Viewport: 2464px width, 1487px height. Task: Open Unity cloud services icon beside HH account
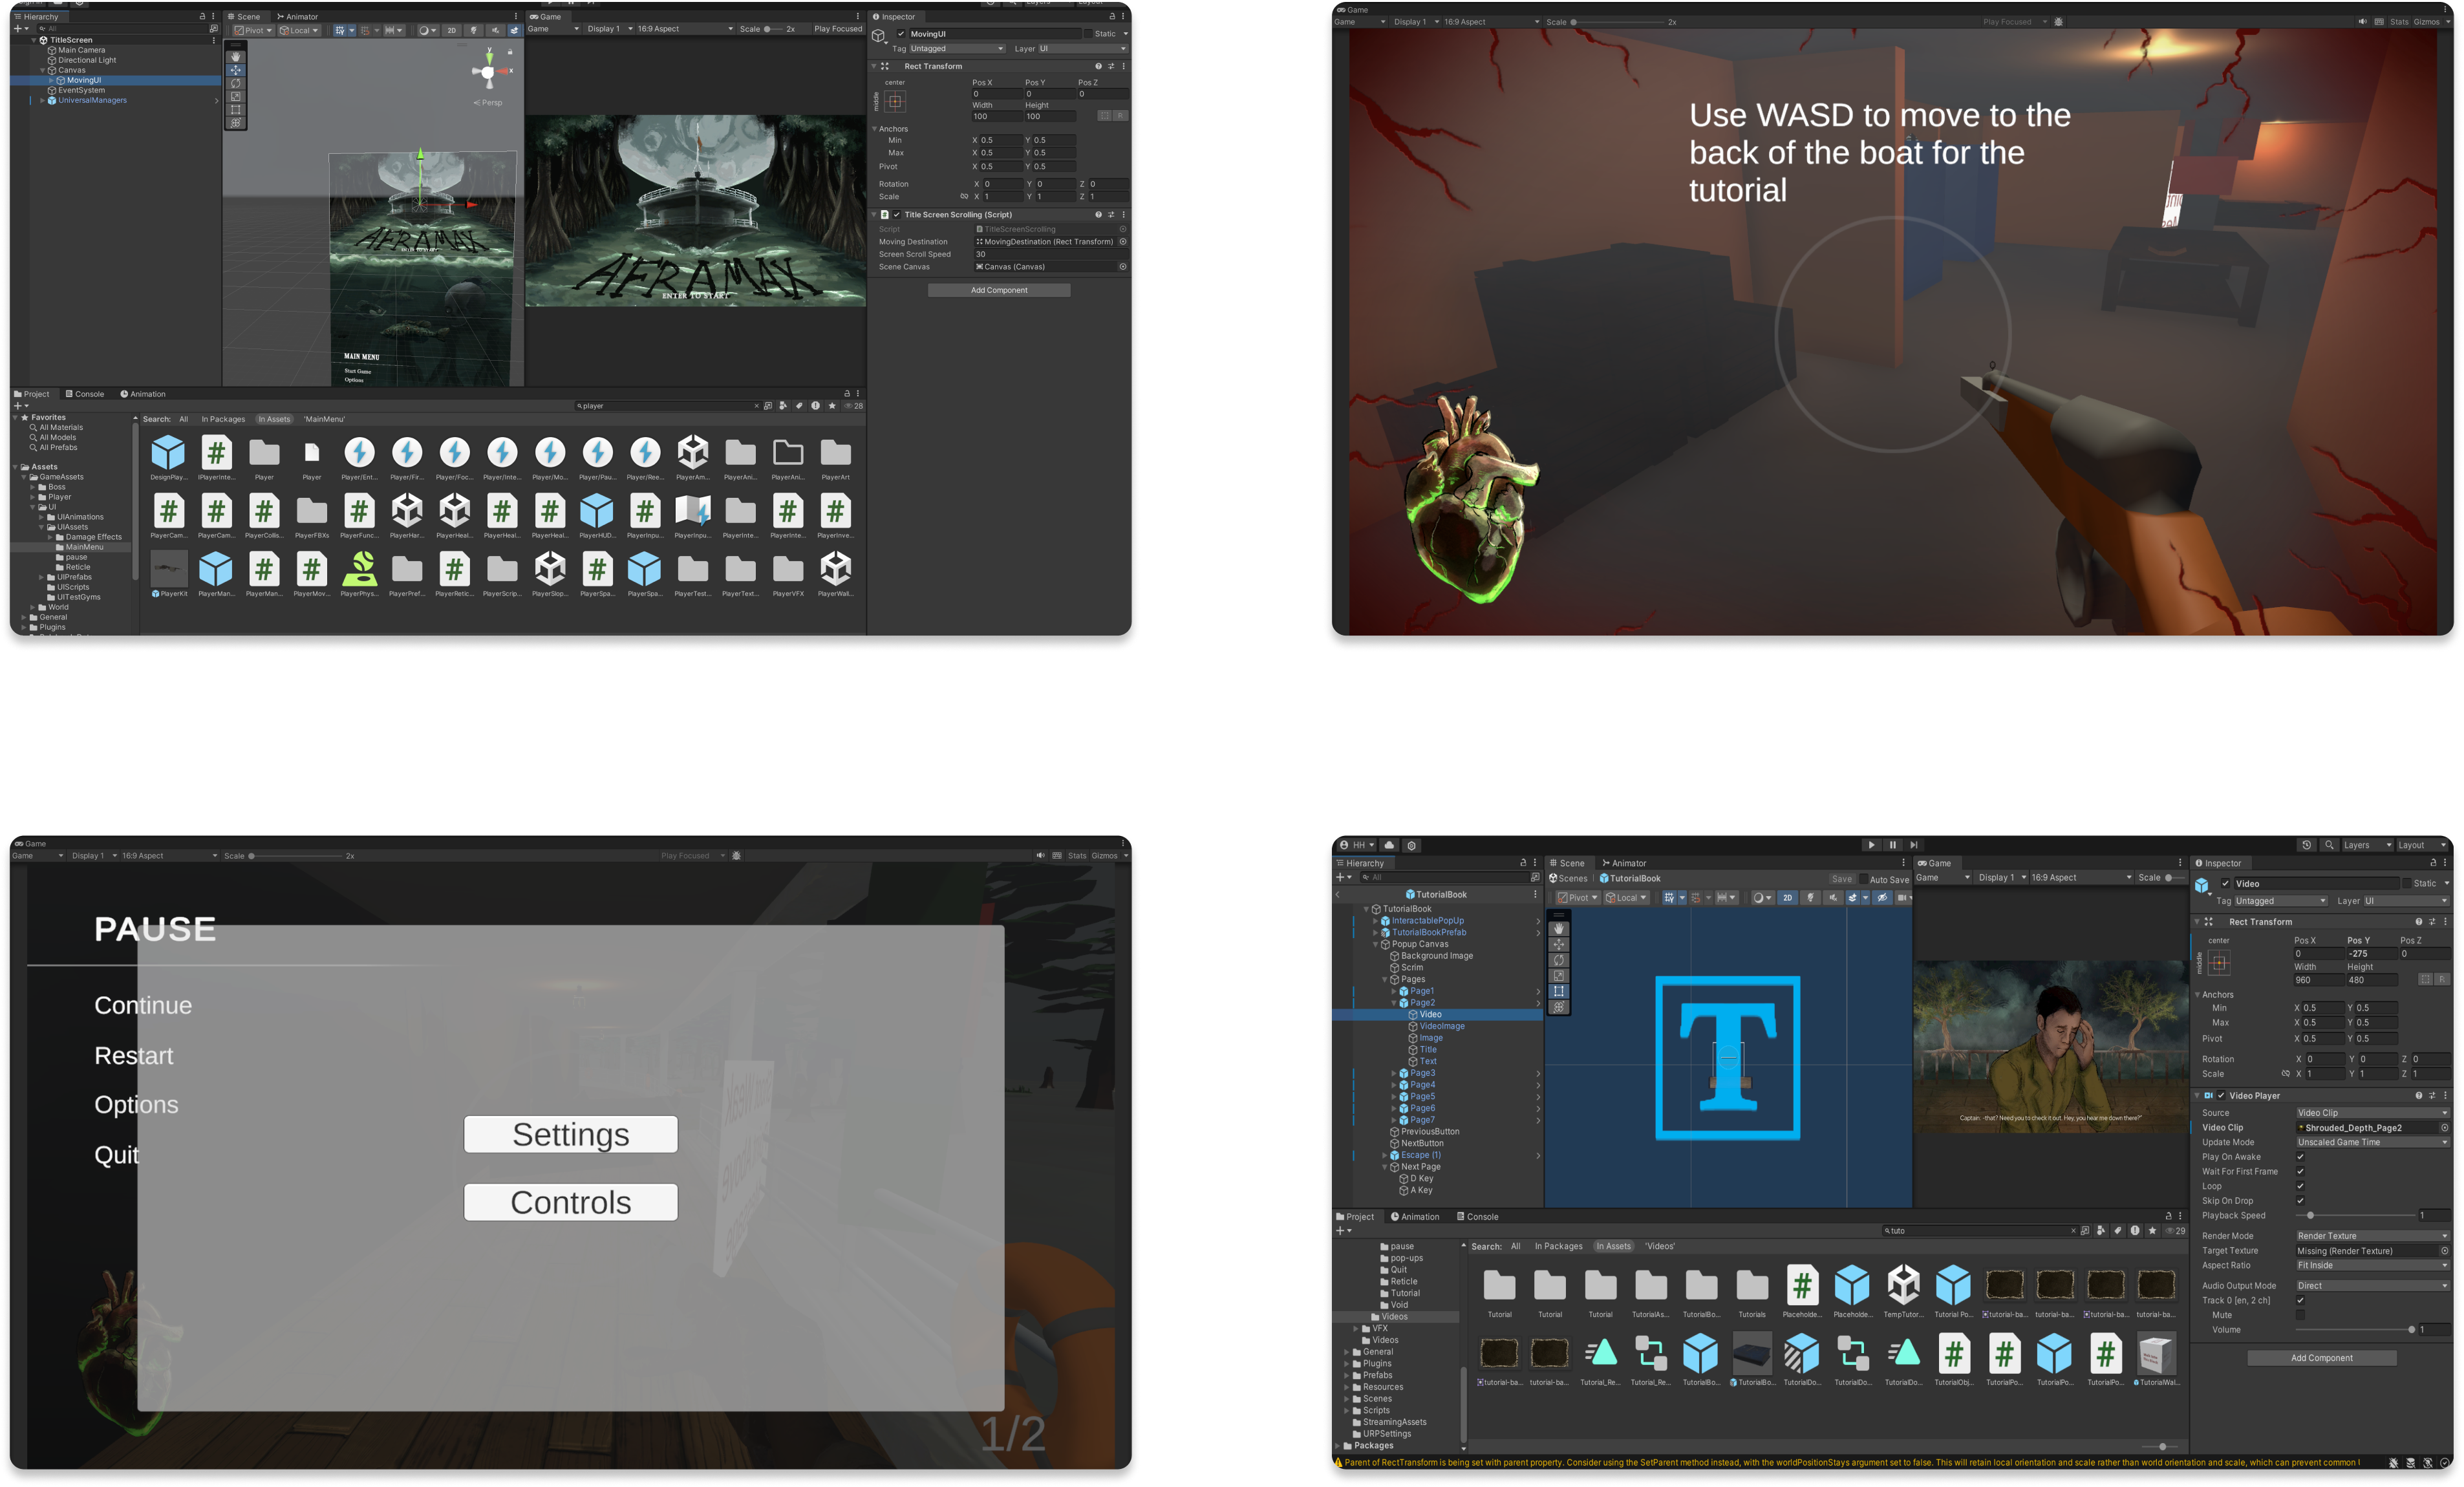pos(1389,845)
